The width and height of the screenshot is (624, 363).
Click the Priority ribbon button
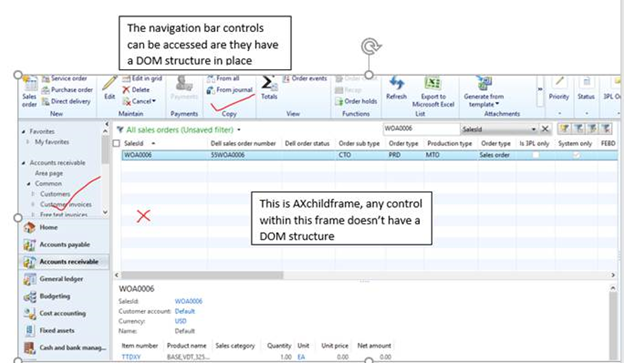click(559, 88)
